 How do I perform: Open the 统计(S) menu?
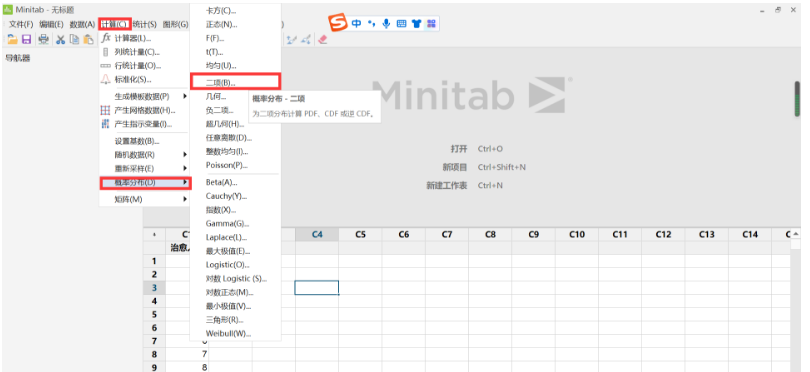[x=145, y=24]
